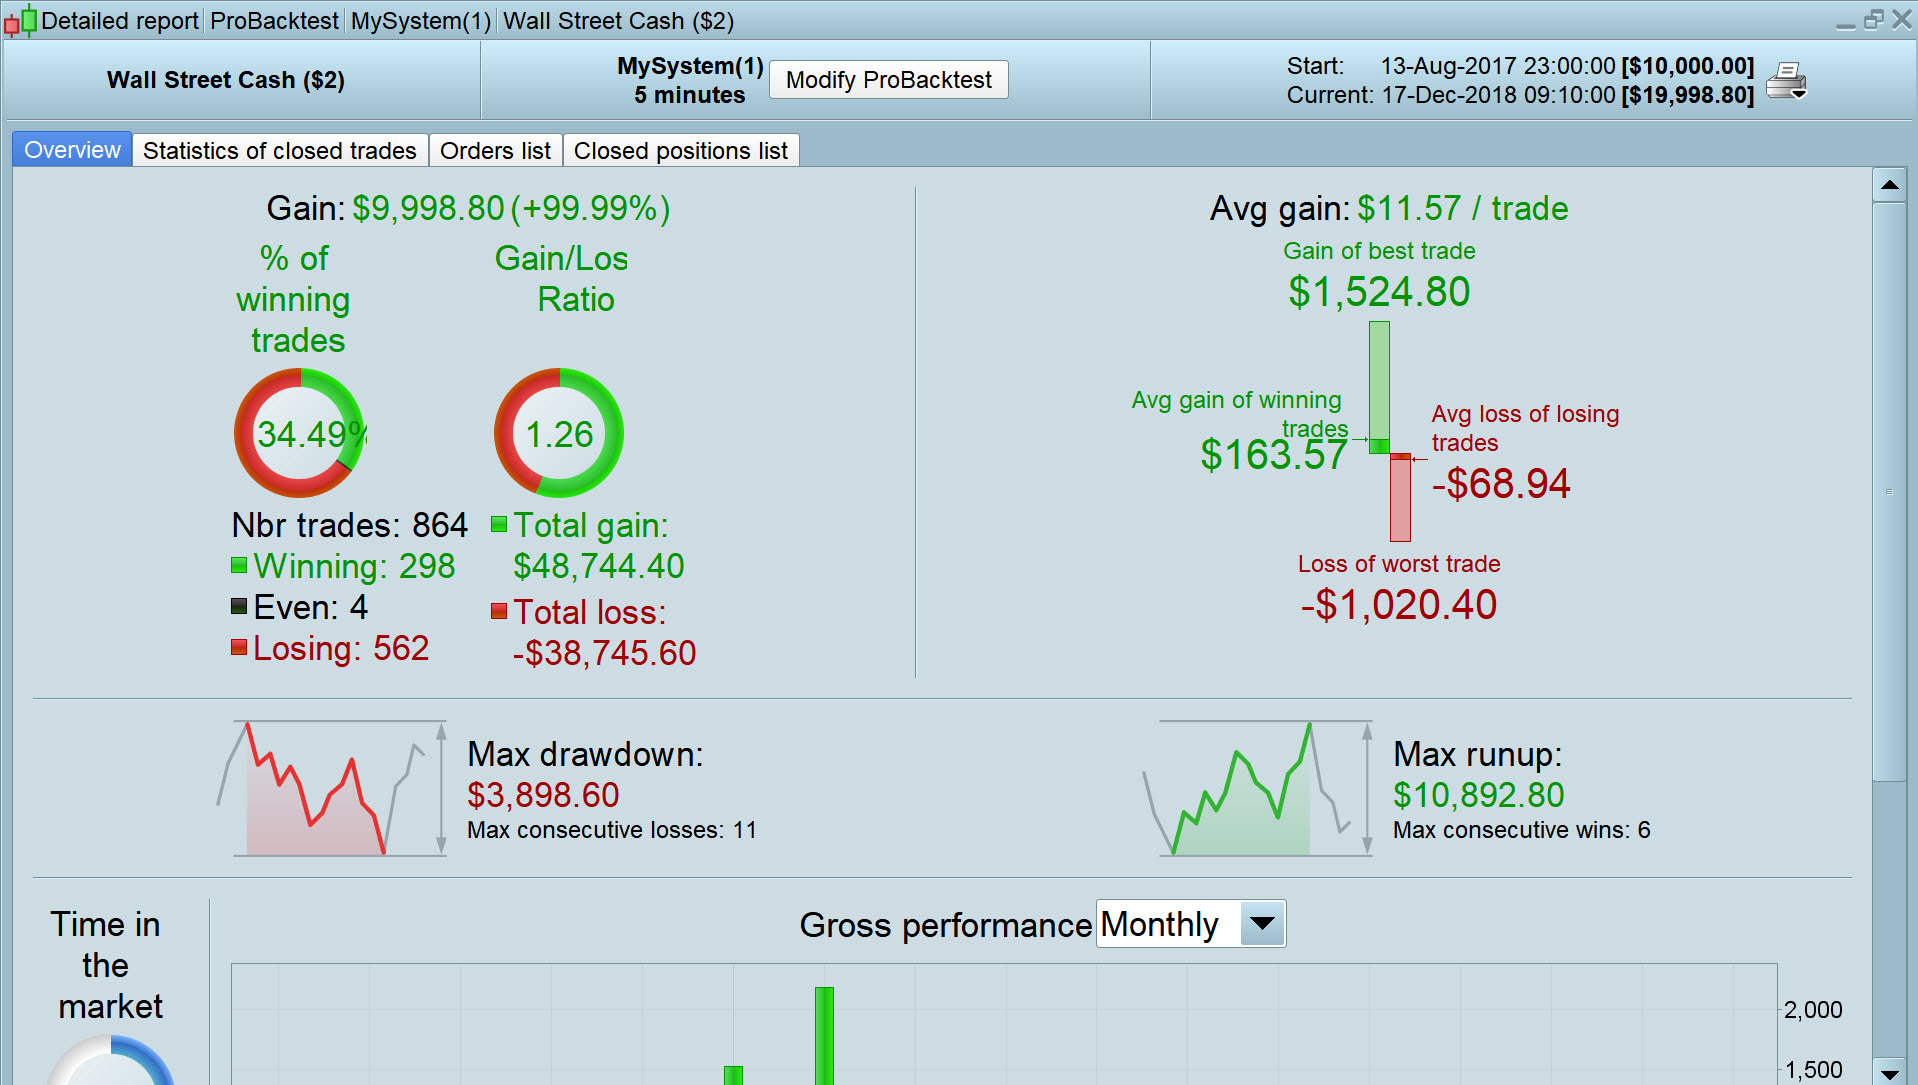Click the Avg gain $11.57 / trade text

coord(1389,208)
